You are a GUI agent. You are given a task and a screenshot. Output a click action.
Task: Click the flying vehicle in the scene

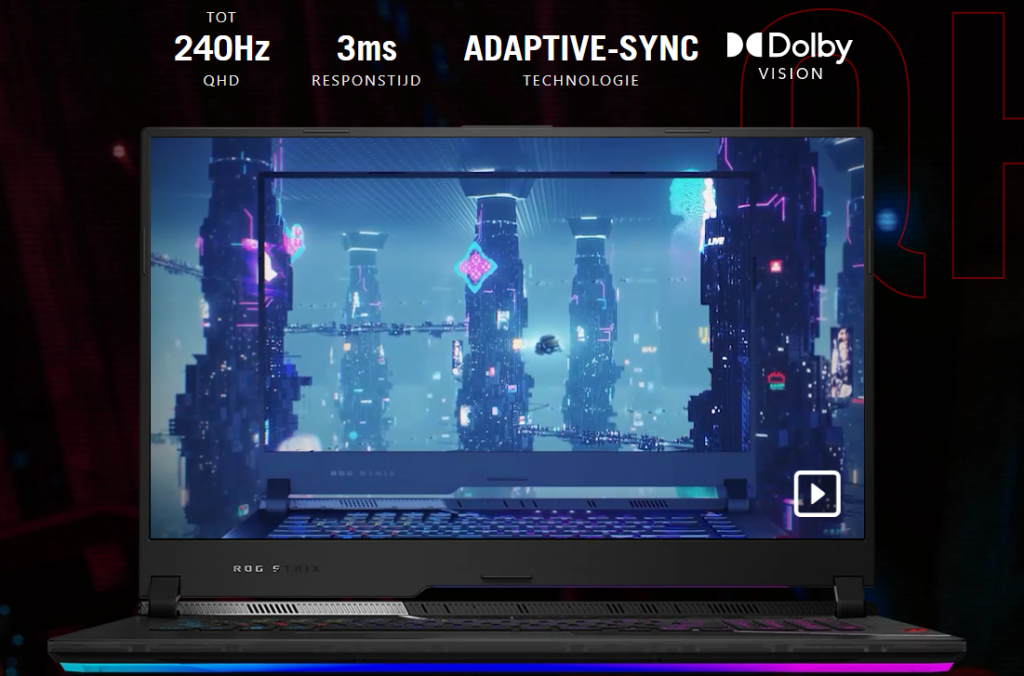coord(547,345)
